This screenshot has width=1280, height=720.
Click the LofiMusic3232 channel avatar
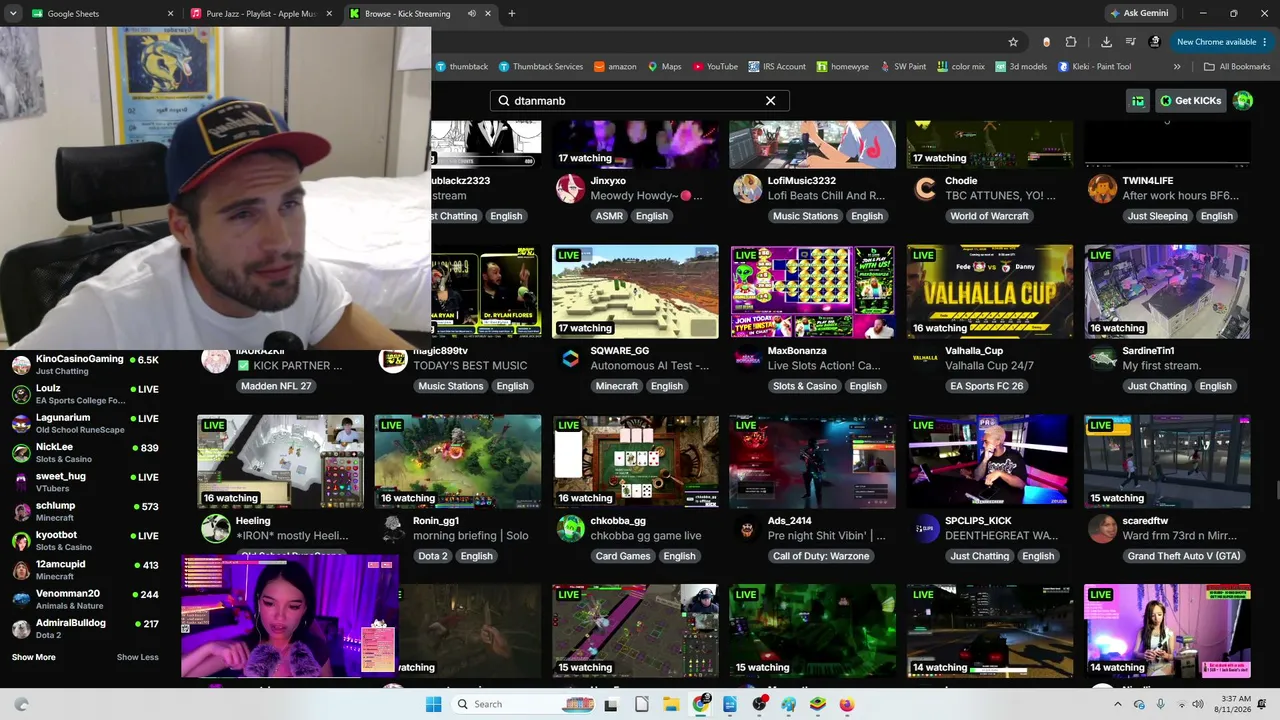pyautogui.click(x=748, y=188)
